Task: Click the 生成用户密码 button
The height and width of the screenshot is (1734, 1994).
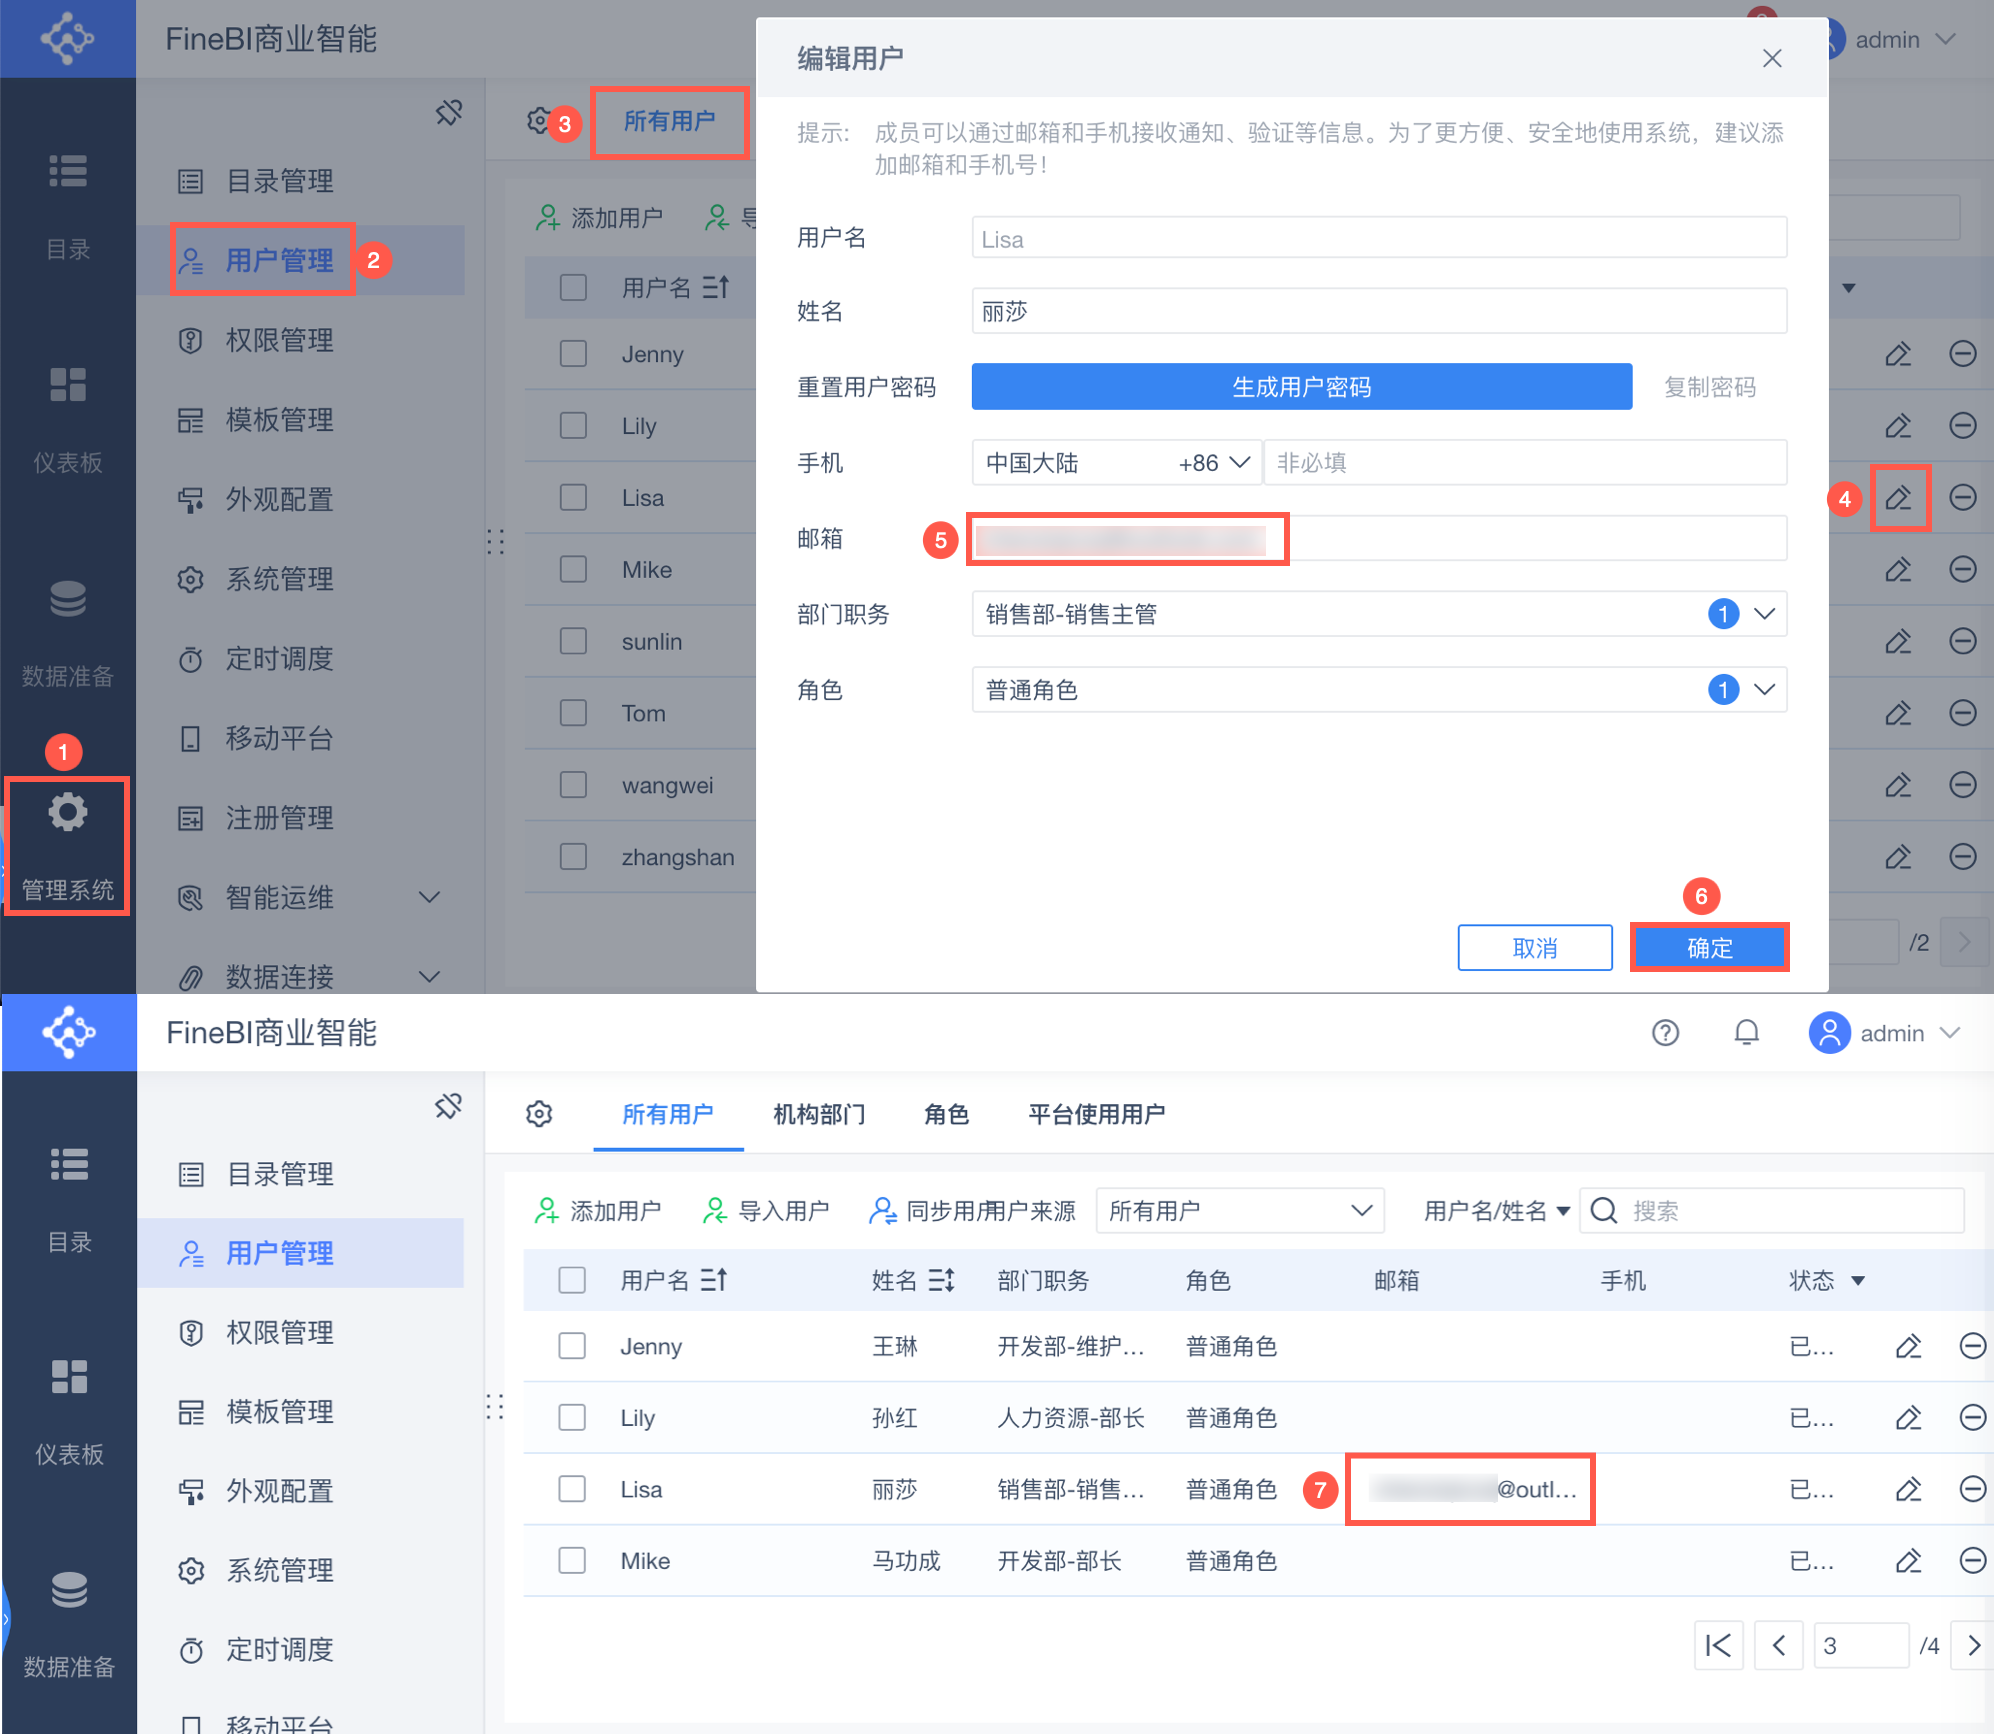Action: 1301,387
